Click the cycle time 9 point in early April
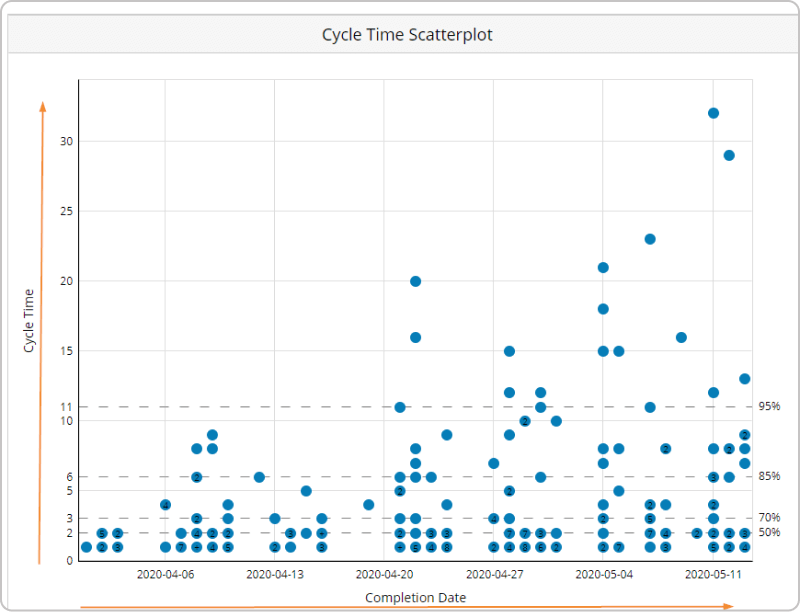The height and width of the screenshot is (612, 800). click(x=212, y=435)
